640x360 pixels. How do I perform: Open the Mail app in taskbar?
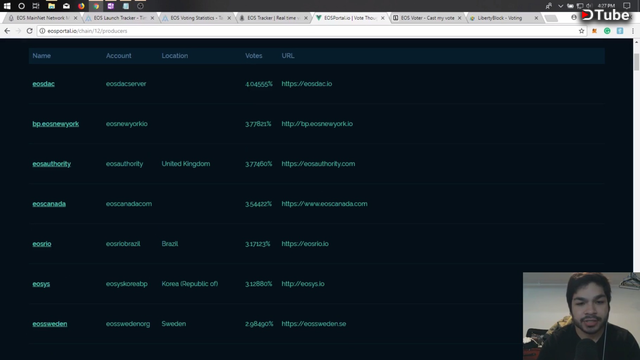66,6
